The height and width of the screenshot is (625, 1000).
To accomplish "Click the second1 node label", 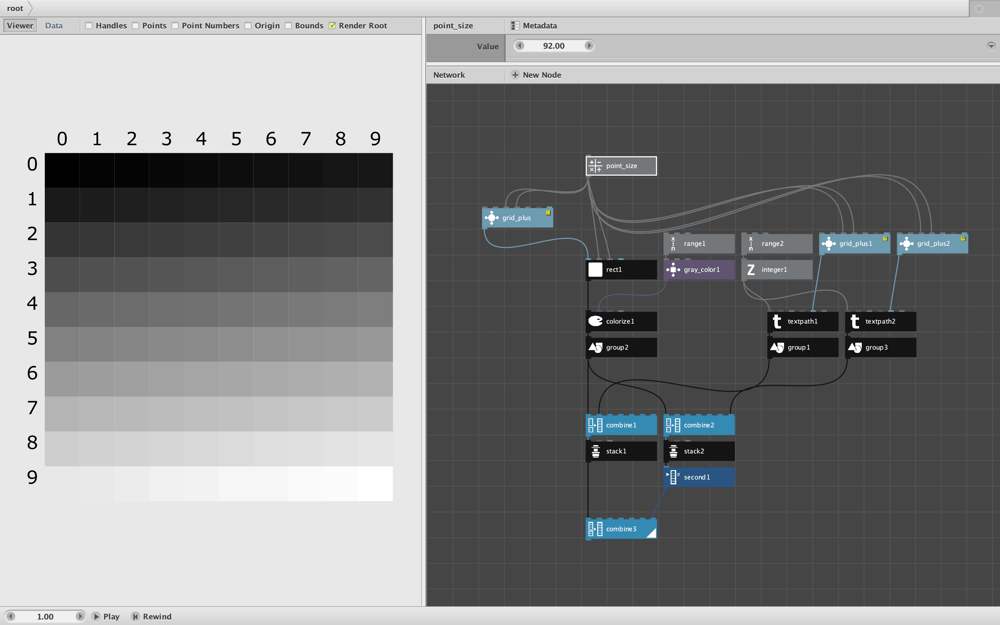I will point(696,477).
